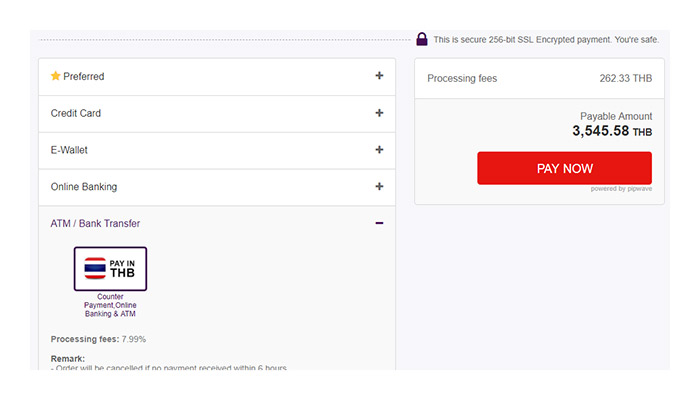Click the purple padlock security icon
The image size is (700, 400).
tap(422, 39)
